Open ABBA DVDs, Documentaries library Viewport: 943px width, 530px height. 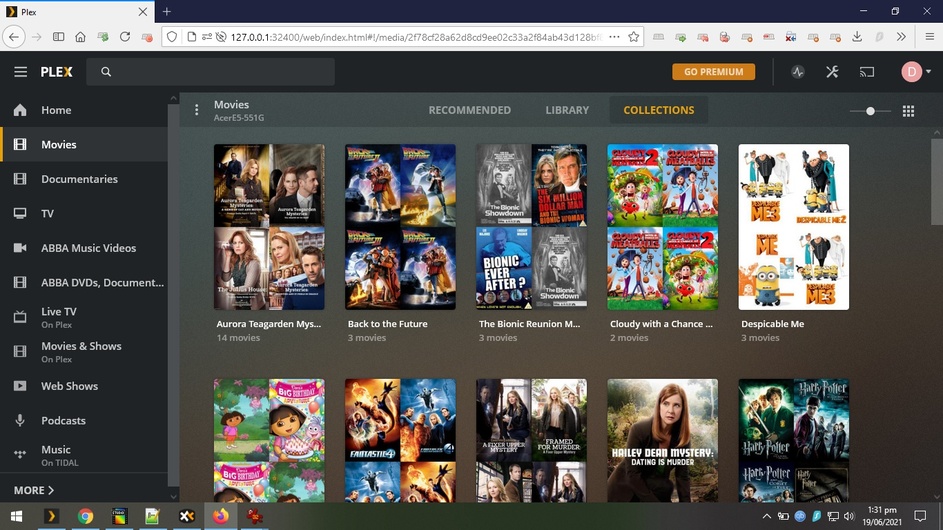point(84,282)
